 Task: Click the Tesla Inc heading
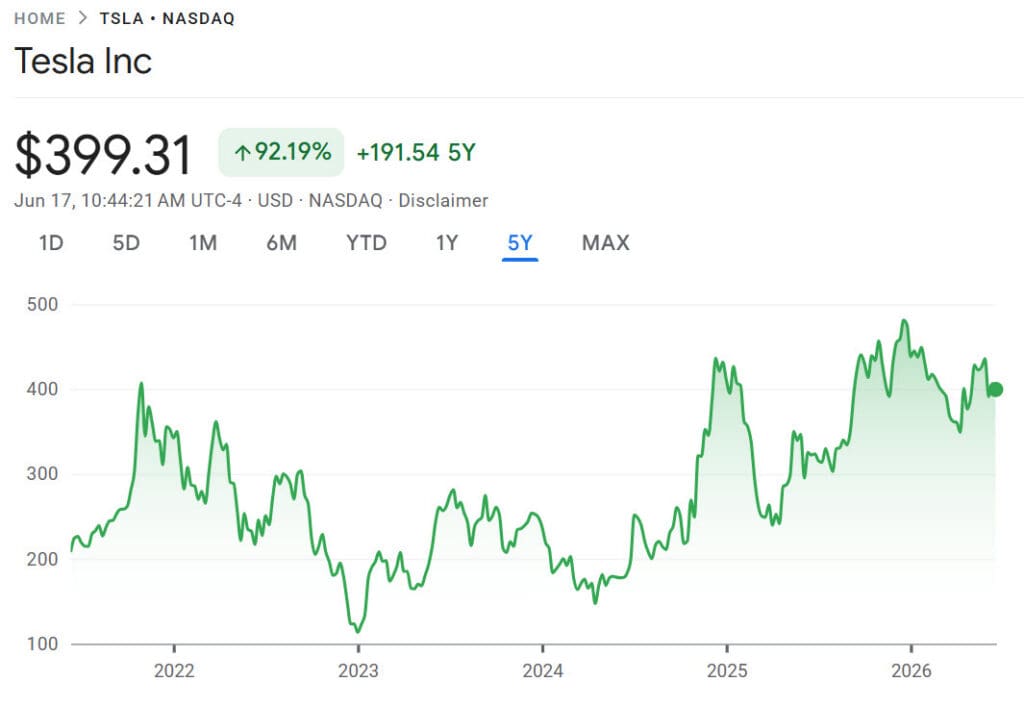pos(83,61)
